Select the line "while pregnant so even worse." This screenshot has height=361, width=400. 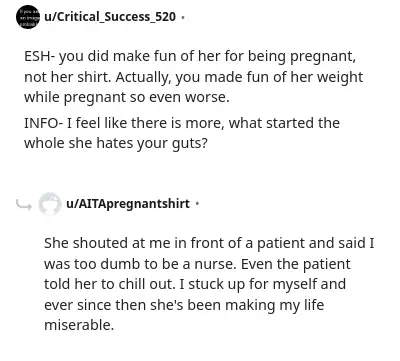point(127,97)
